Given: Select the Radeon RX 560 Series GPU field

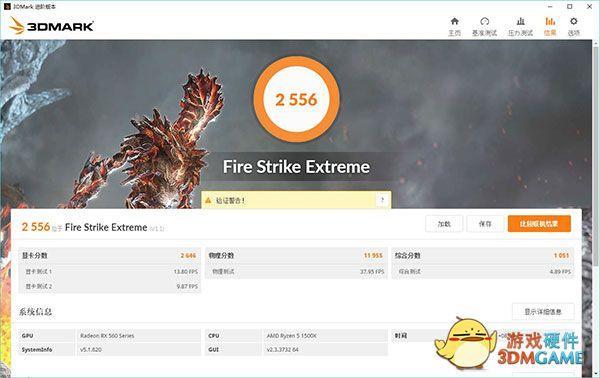Looking at the screenshot, I should pos(139,336).
